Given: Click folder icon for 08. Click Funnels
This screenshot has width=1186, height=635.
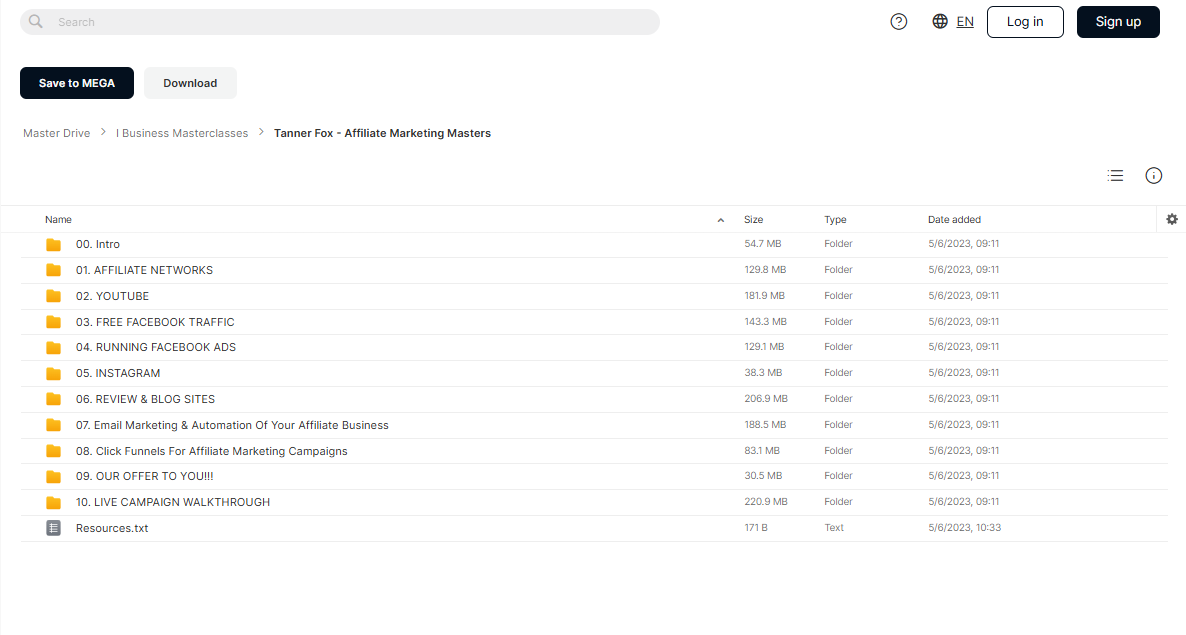Looking at the screenshot, I should pyautogui.click(x=53, y=451).
